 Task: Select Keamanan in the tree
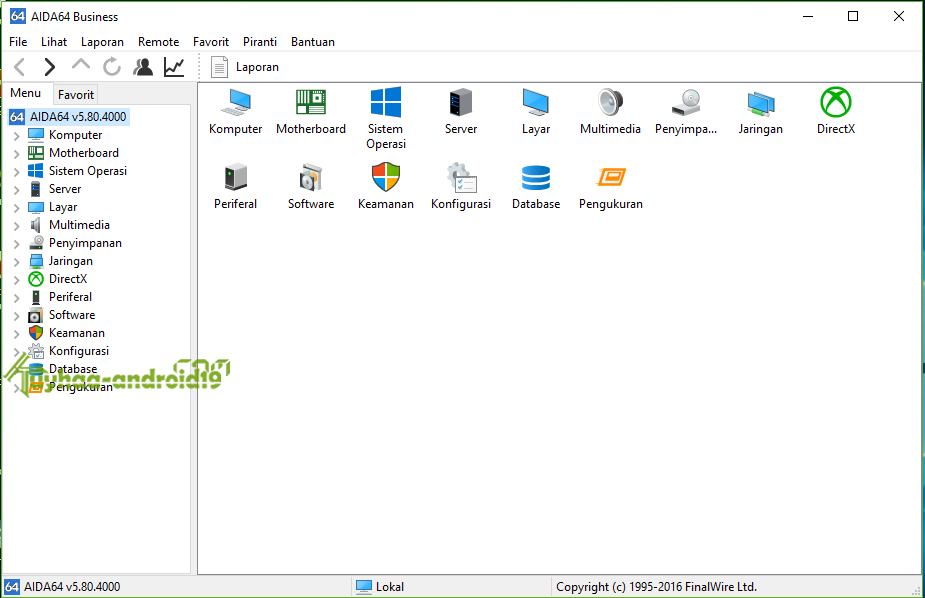77,333
